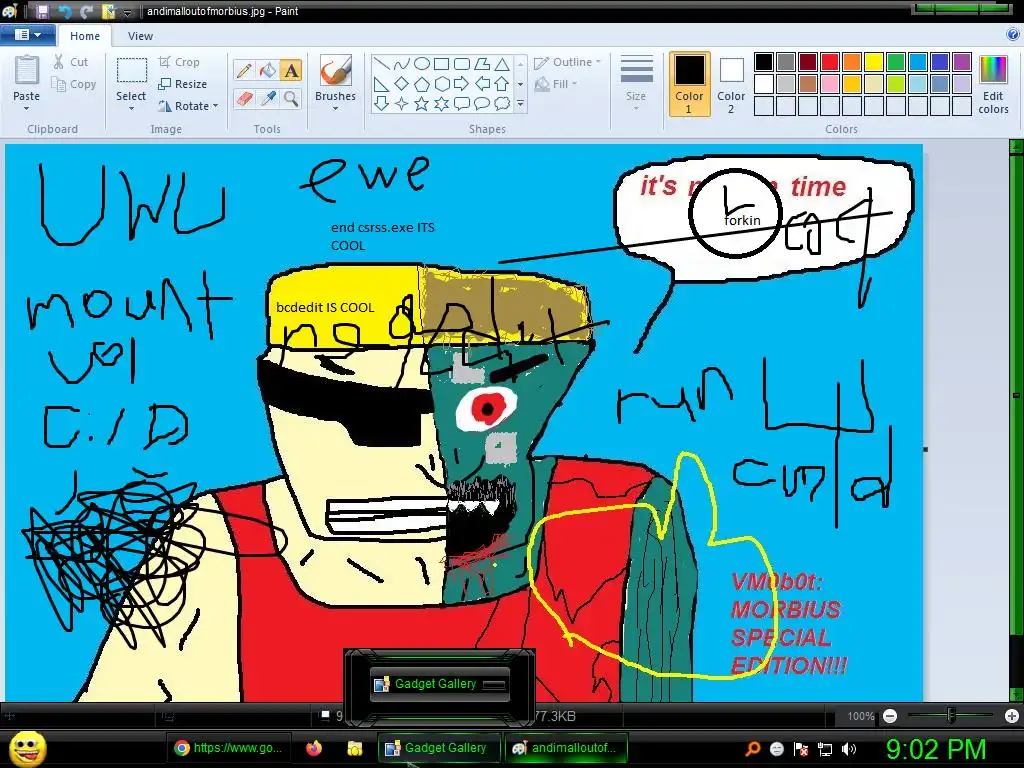Viewport: 1024px width, 768px height.
Task: Activate the Color 1 selector
Action: [689, 84]
